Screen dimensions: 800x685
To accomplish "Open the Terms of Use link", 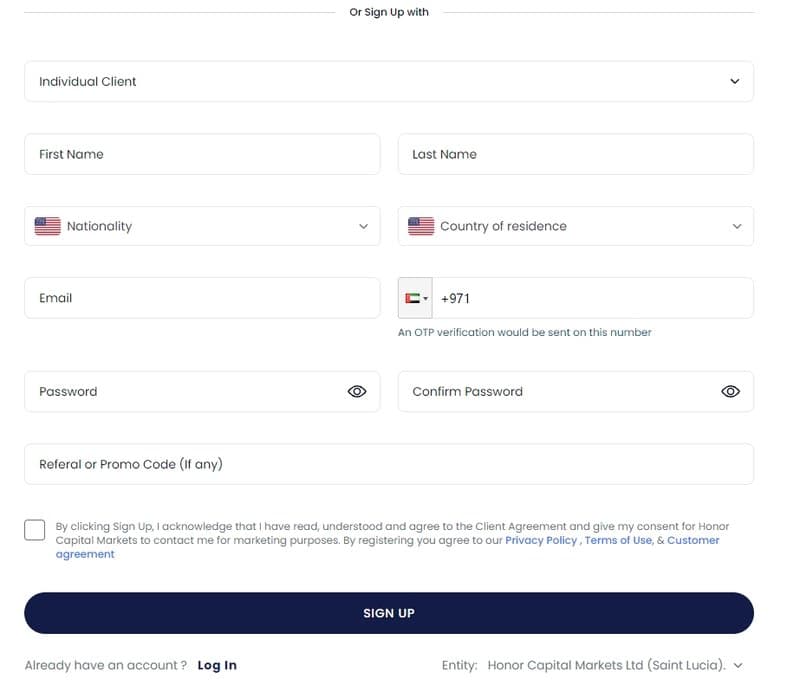I will tap(618, 540).
